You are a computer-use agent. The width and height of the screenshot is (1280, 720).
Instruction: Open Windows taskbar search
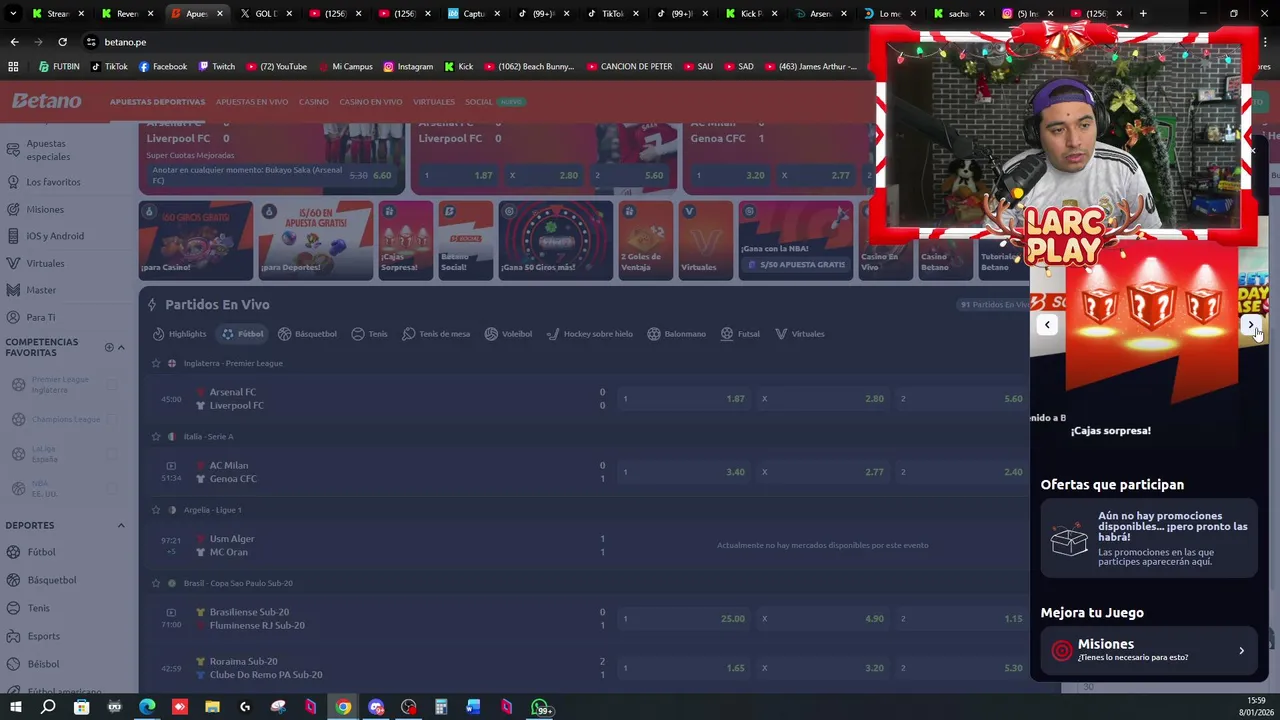click(x=48, y=707)
